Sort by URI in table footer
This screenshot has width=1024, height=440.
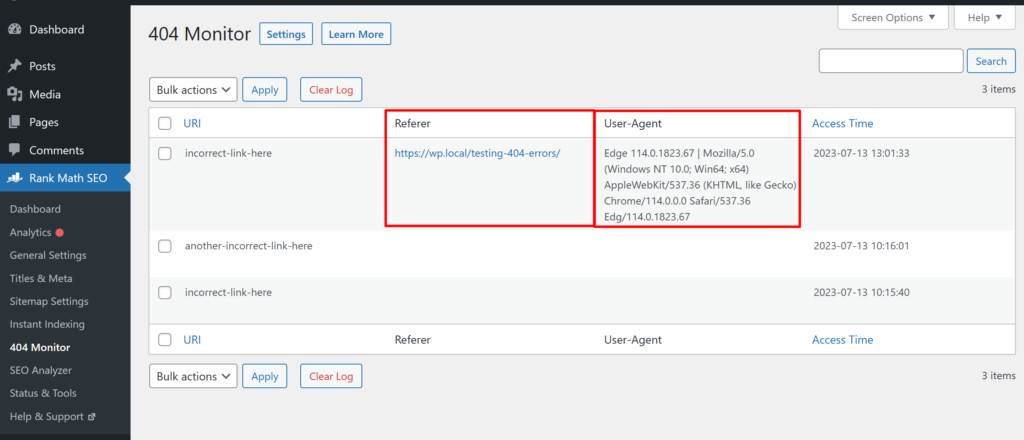[x=192, y=339]
